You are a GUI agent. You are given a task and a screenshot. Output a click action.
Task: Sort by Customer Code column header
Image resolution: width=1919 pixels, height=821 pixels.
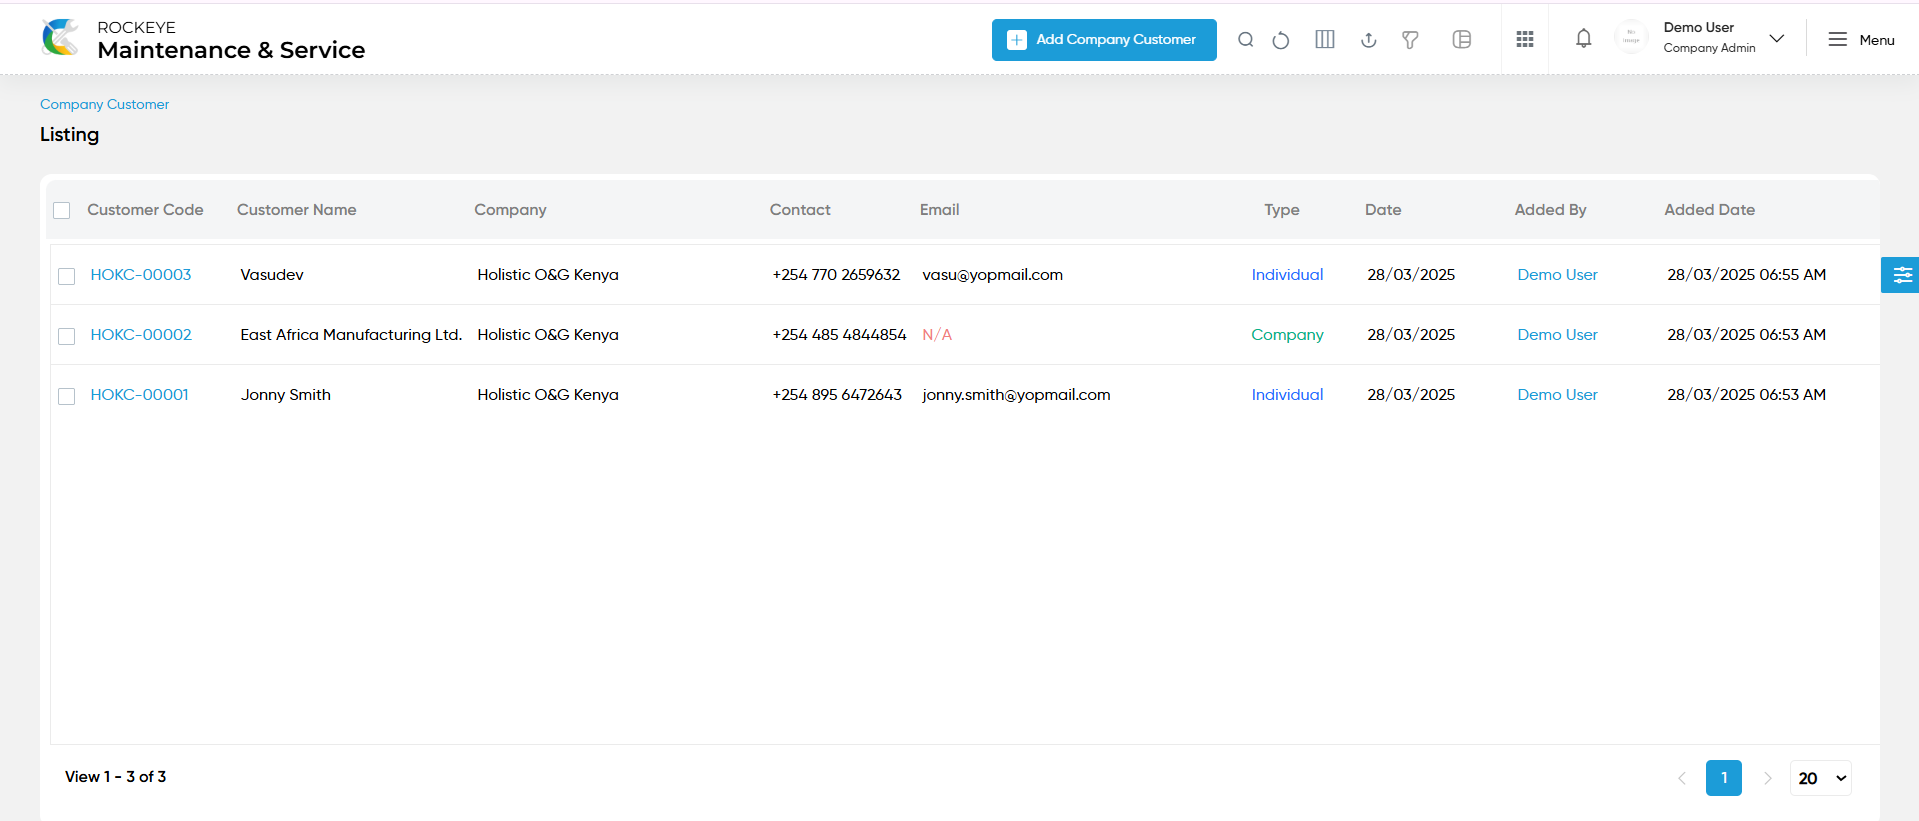pos(145,210)
